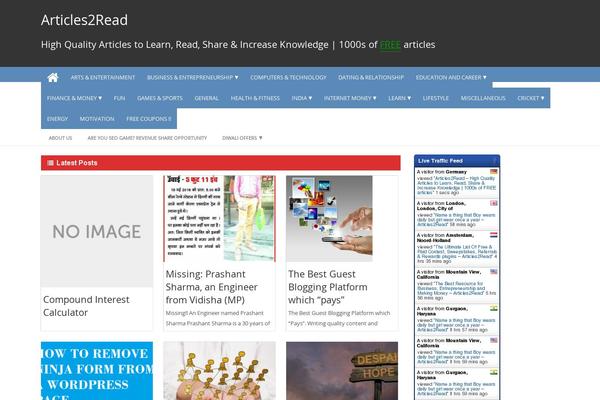Open the Lifestyle category

tap(435, 98)
